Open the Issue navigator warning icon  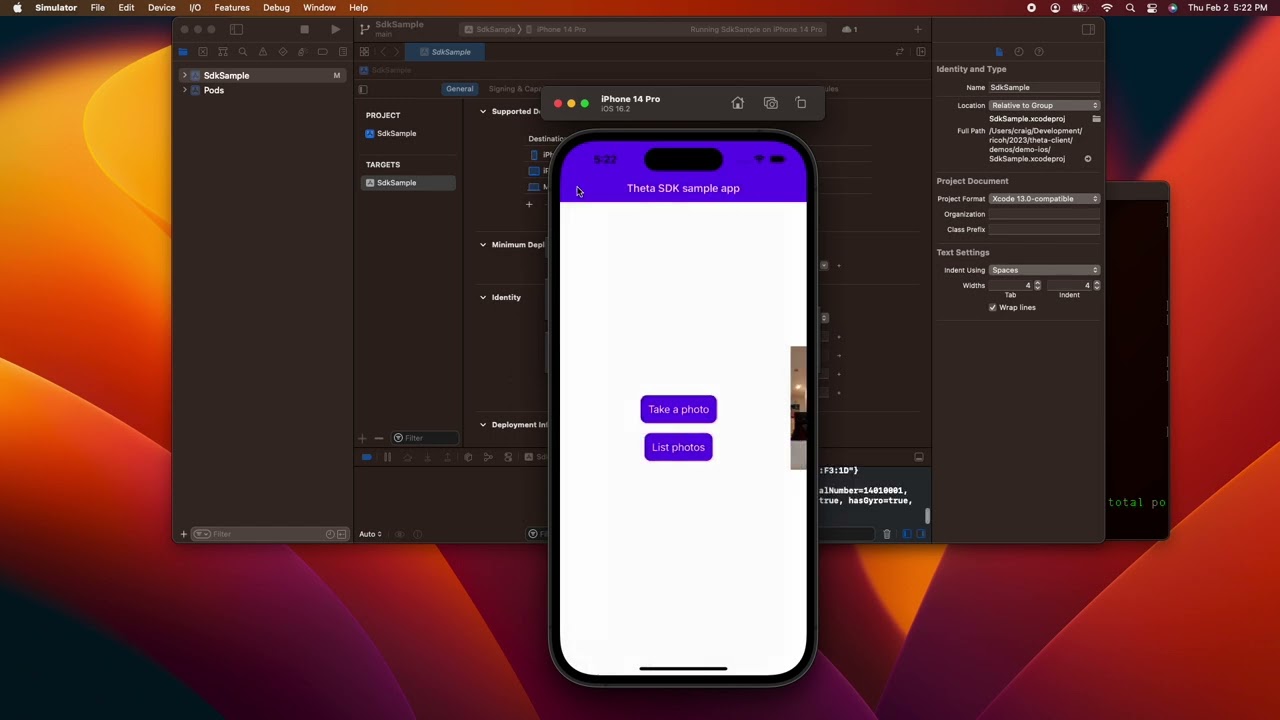point(263,52)
